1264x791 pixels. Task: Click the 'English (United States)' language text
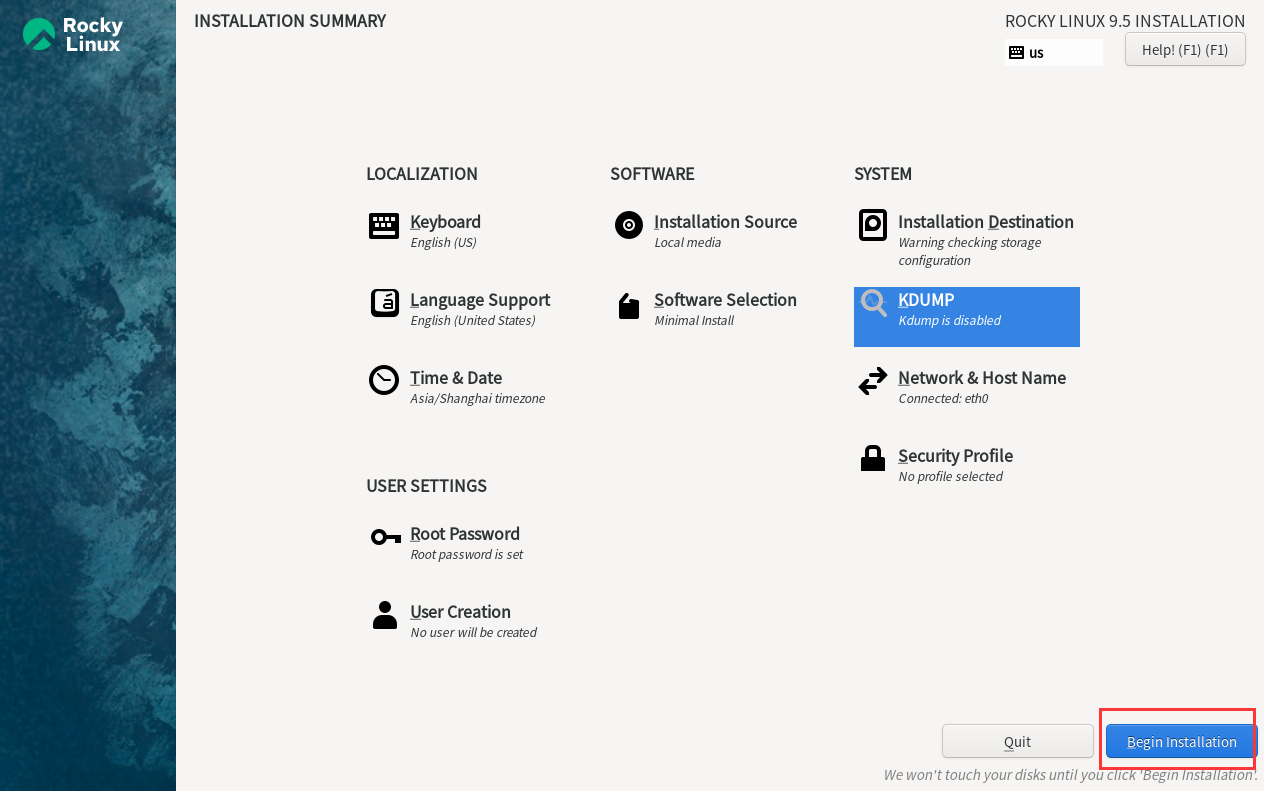coord(472,321)
